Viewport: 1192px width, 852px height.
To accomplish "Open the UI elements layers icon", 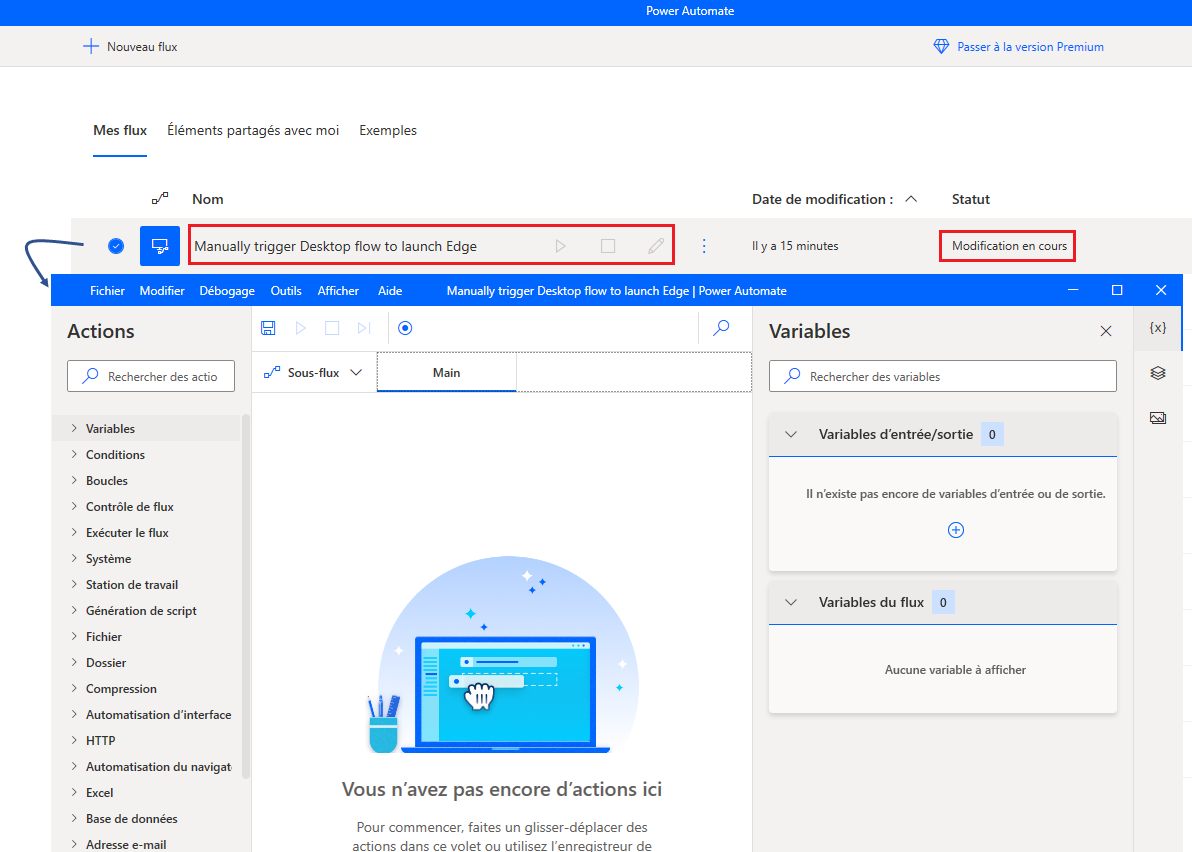I will tap(1158, 372).
